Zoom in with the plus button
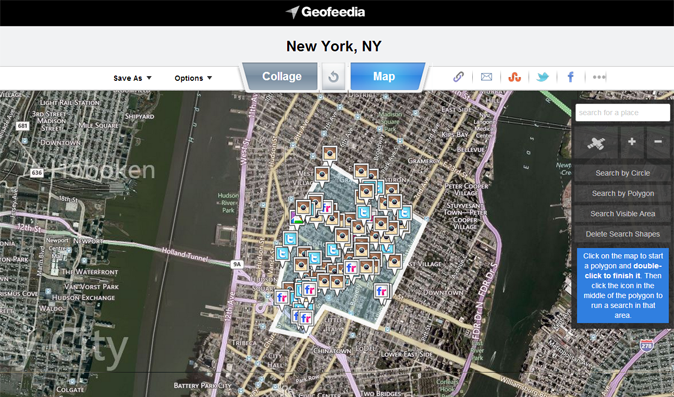Image resolution: width=674 pixels, height=397 pixels. tap(632, 143)
